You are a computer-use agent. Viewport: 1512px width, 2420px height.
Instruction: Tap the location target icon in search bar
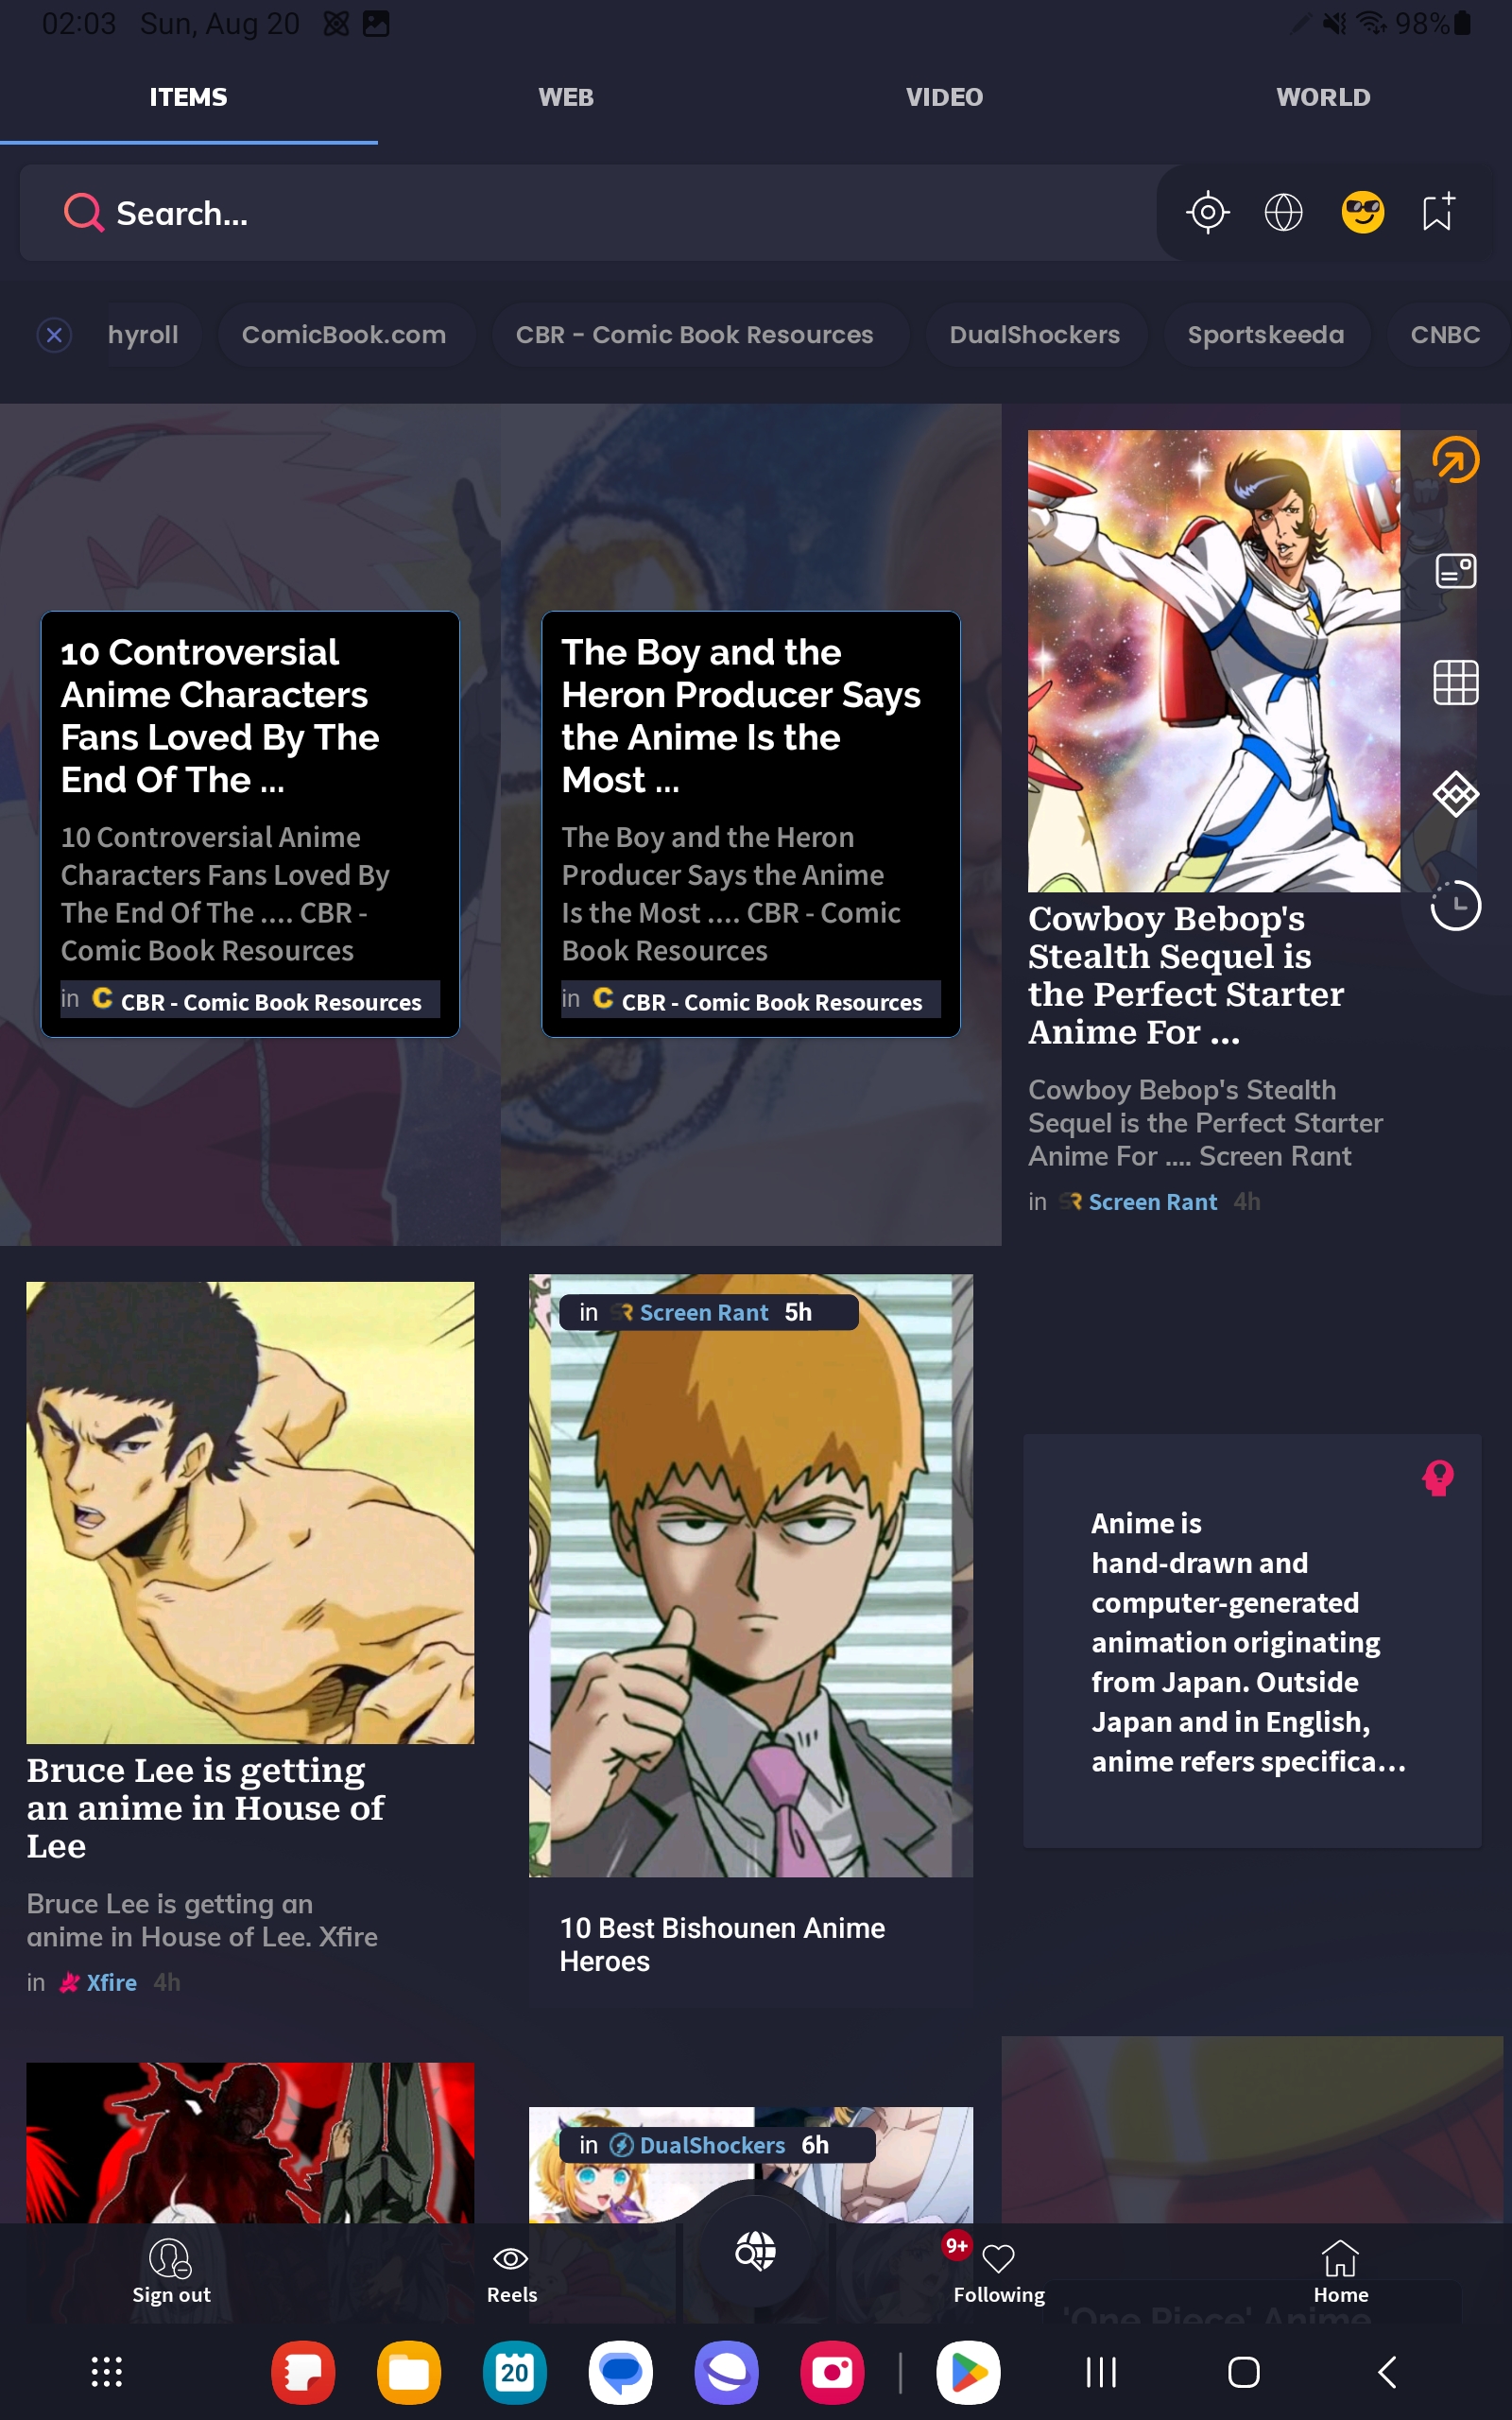pyautogui.click(x=1207, y=213)
